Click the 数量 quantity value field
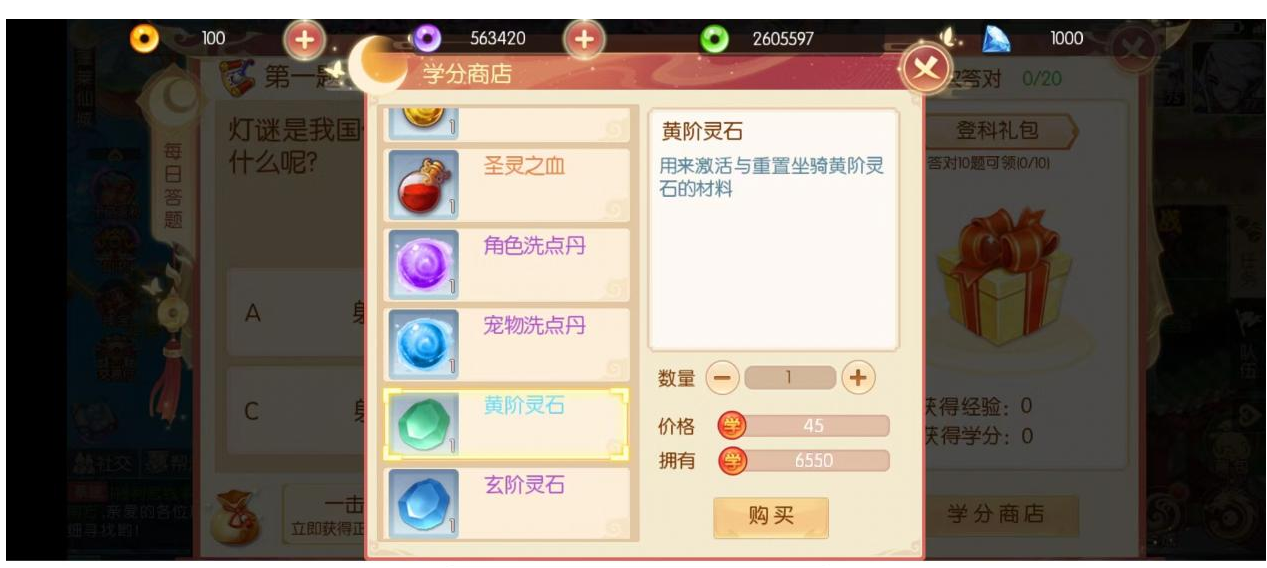Screen dimensions: 1267x568 pos(790,378)
